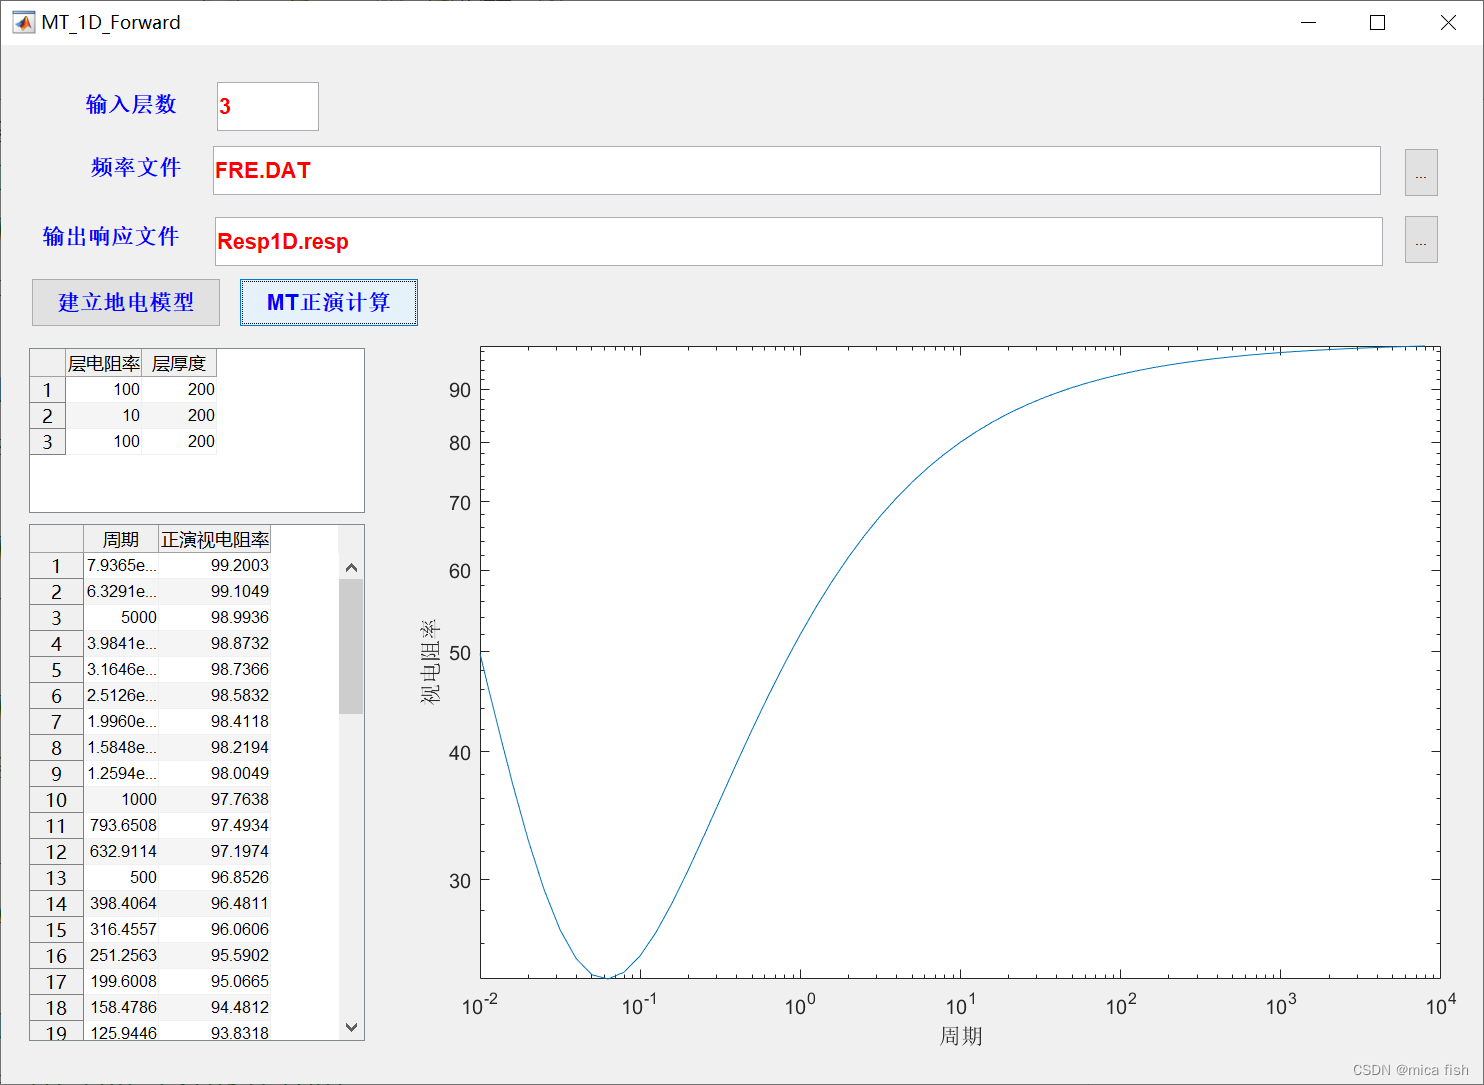Click layer 1 resistivity cell value 100
This screenshot has height=1085, width=1484.
click(x=104, y=389)
